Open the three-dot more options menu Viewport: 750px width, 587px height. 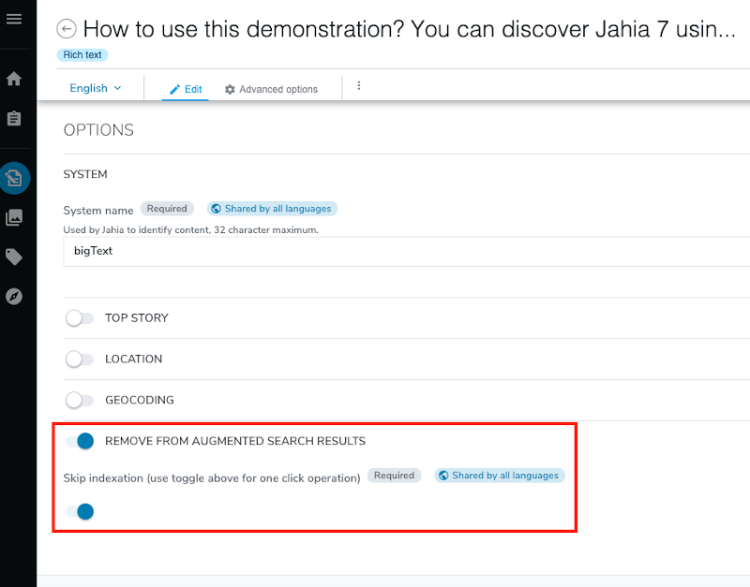pyautogui.click(x=359, y=86)
